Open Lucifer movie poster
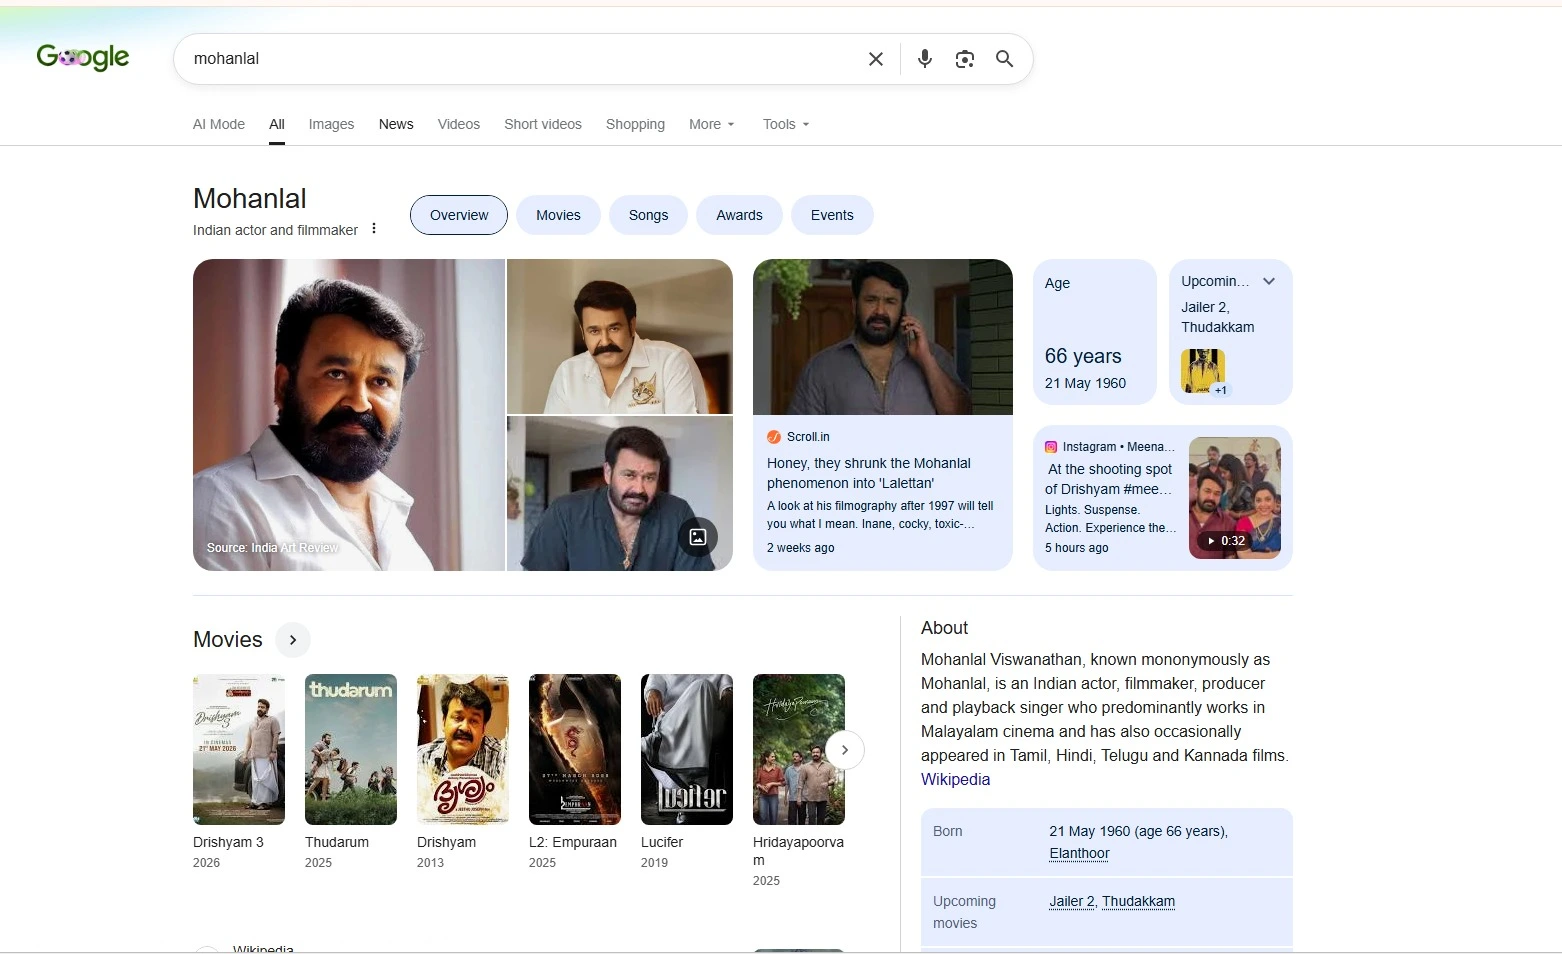Screen dimensions: 1562x954 [x=687, y=749]
